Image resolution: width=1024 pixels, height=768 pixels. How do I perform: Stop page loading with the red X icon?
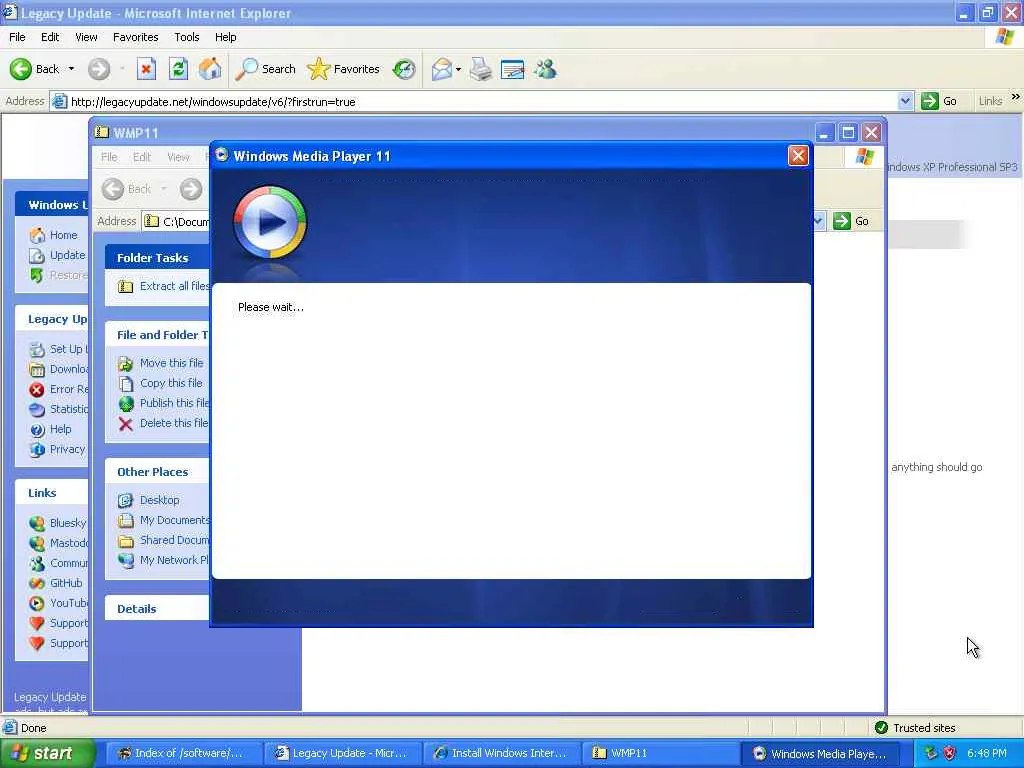coord(146,69)
